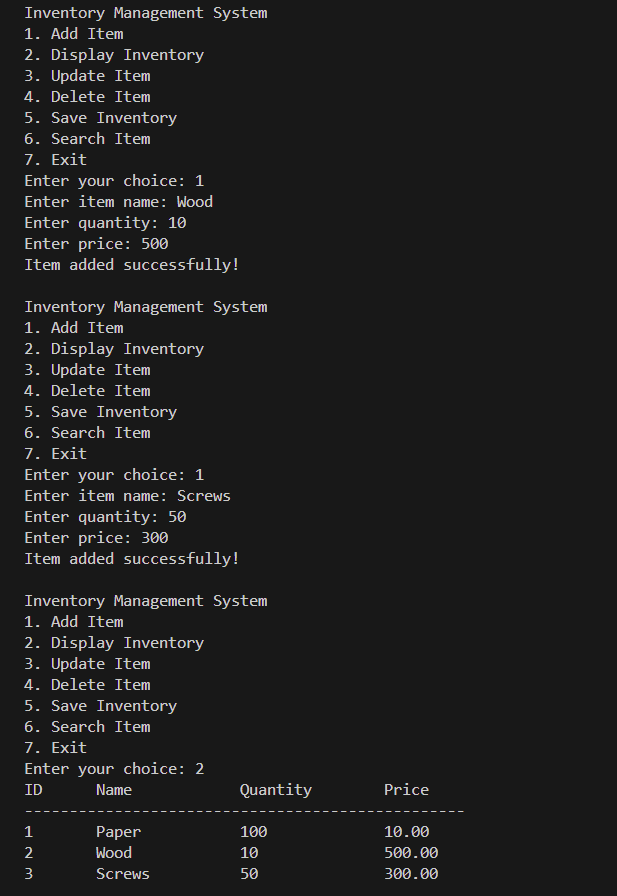This screenshot has height=896, width=617.
Task: Click the "Enter quantity: 50" prompt line
Action: [105, 517]
